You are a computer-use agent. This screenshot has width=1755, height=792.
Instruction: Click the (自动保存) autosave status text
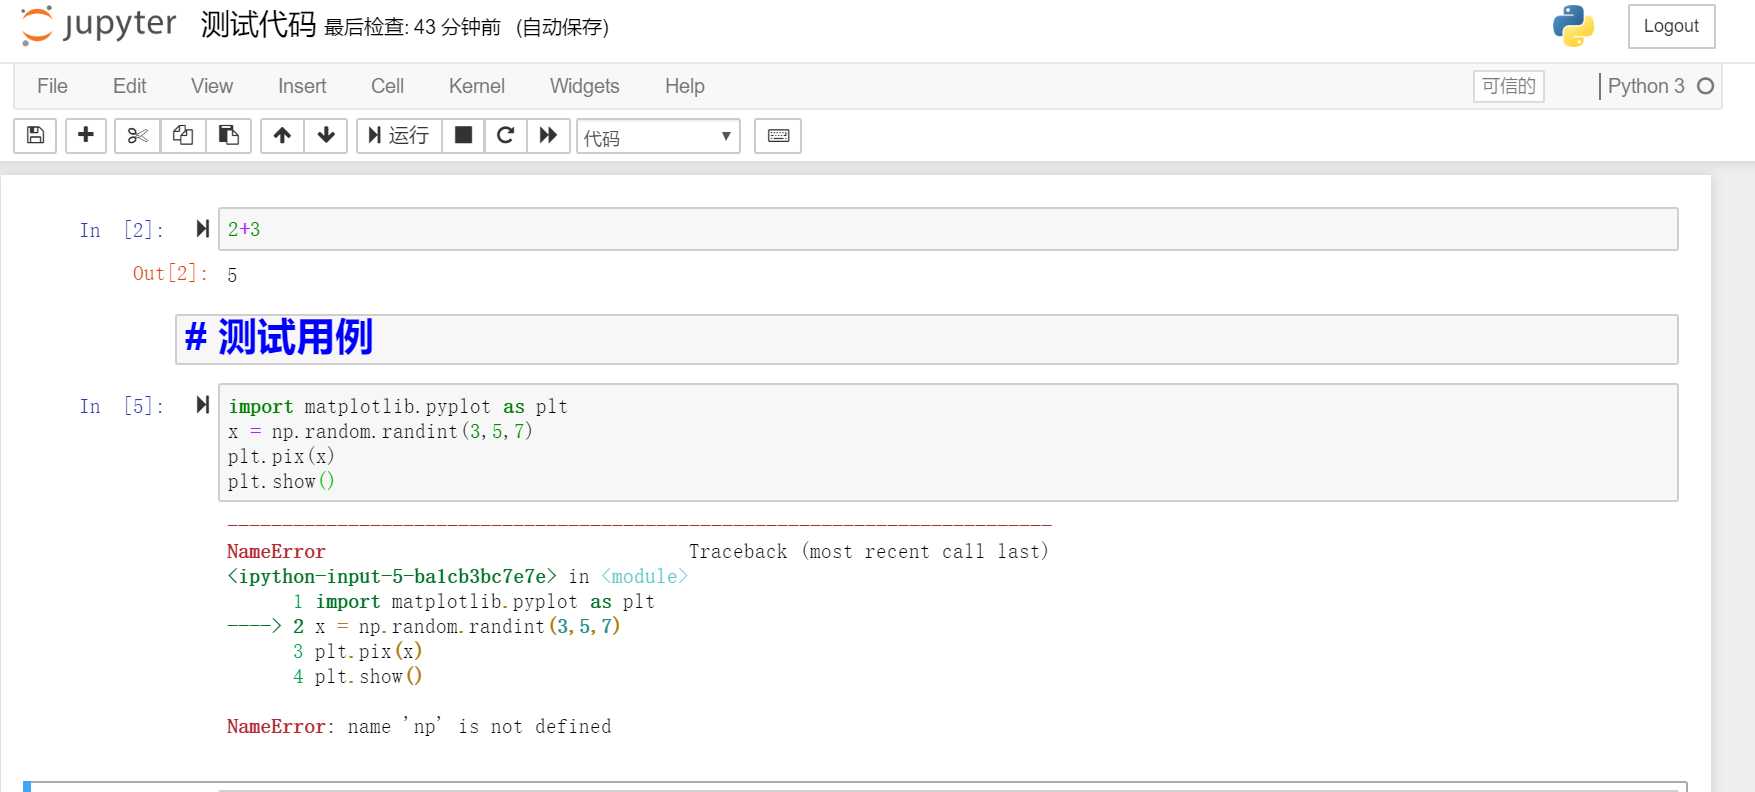563,27
